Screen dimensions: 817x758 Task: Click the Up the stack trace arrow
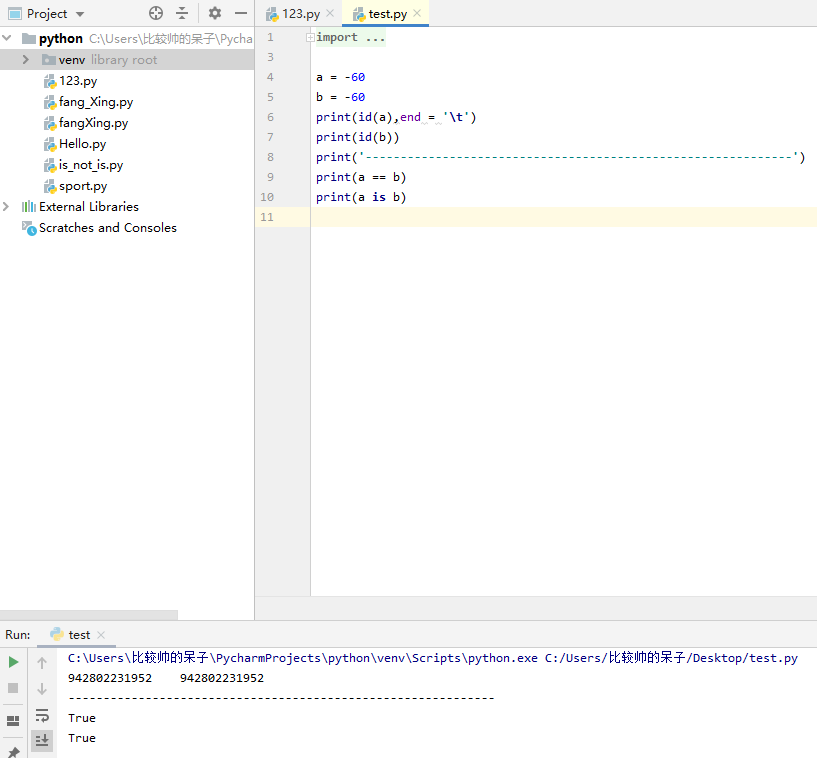(42, 663)
